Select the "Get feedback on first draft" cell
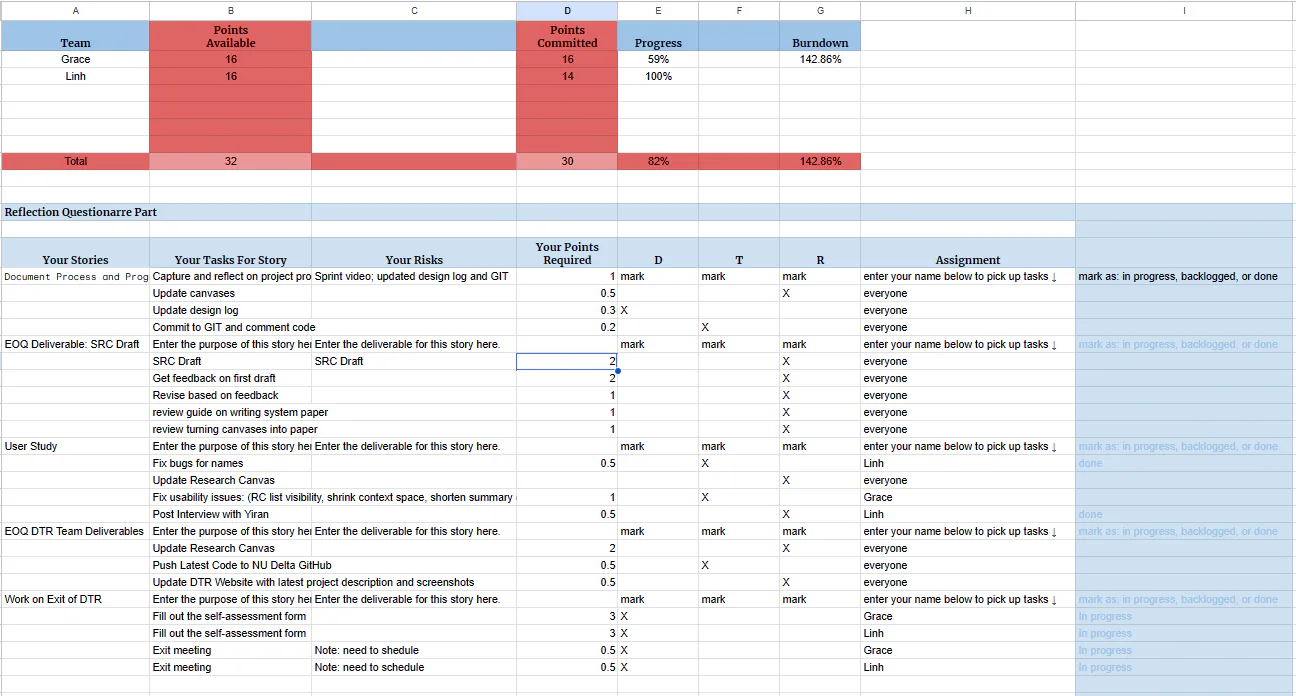Image resolution: width=1296 pixels, height=696 pixels. (x=214, y=379)
